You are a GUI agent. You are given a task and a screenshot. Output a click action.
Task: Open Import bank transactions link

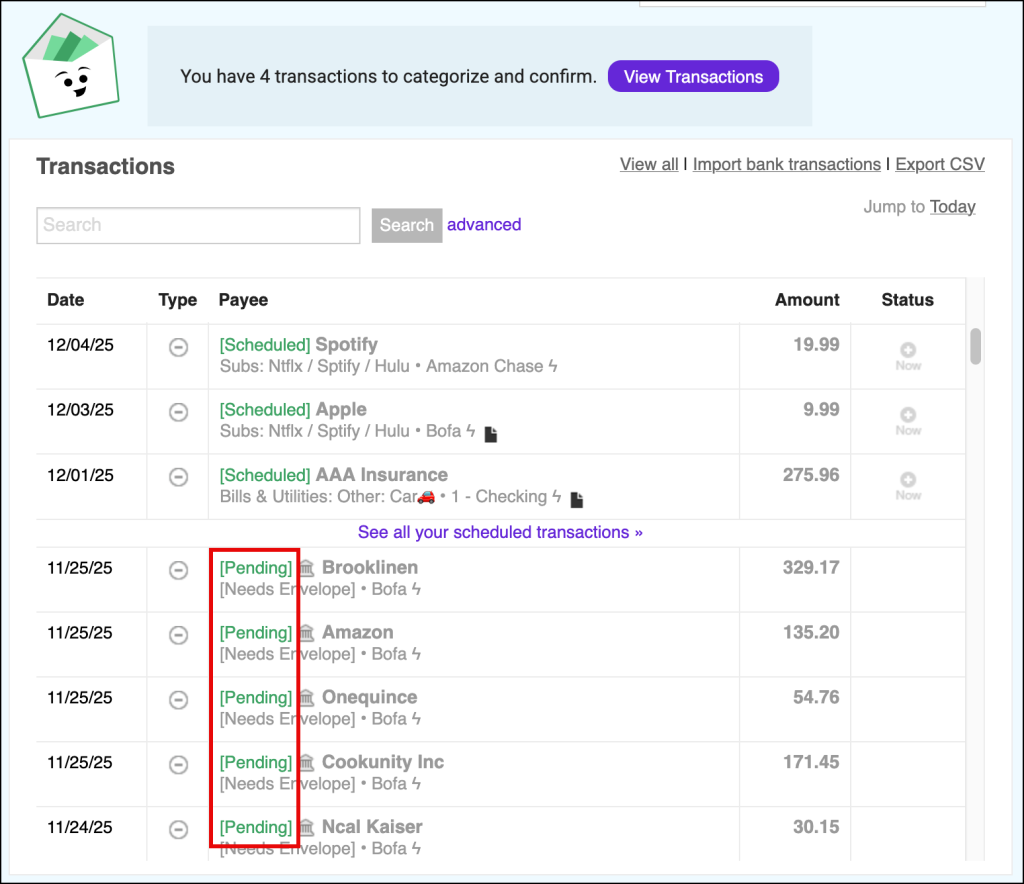(x=786, y=165)
